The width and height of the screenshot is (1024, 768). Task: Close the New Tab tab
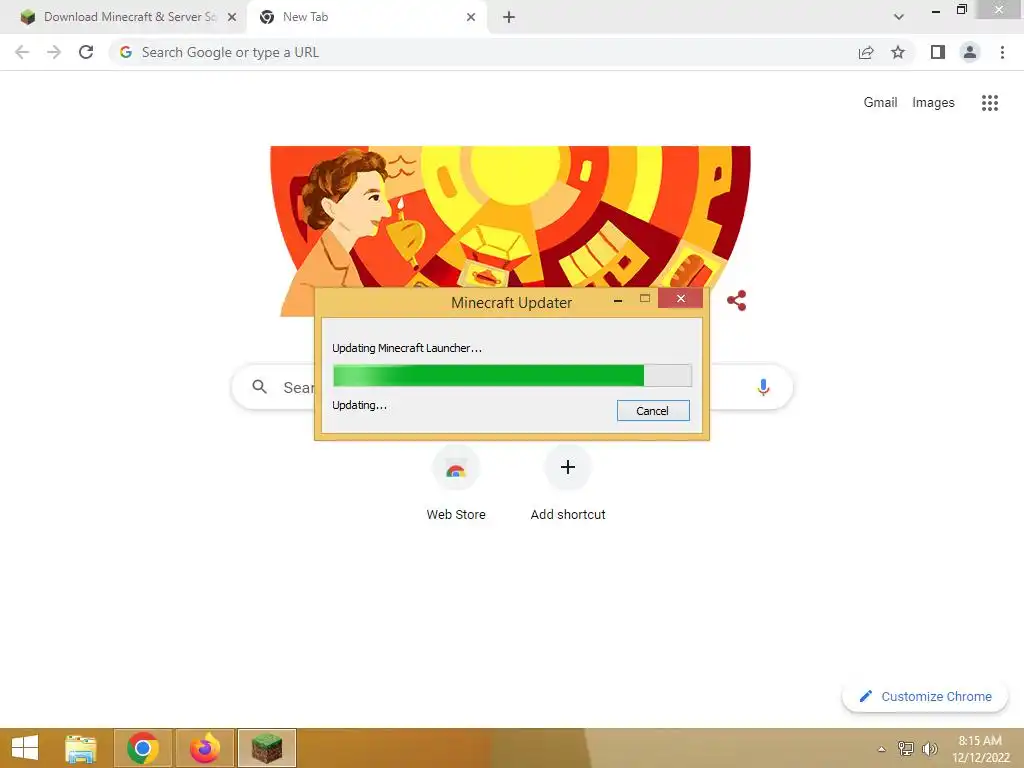coord(471,17)
